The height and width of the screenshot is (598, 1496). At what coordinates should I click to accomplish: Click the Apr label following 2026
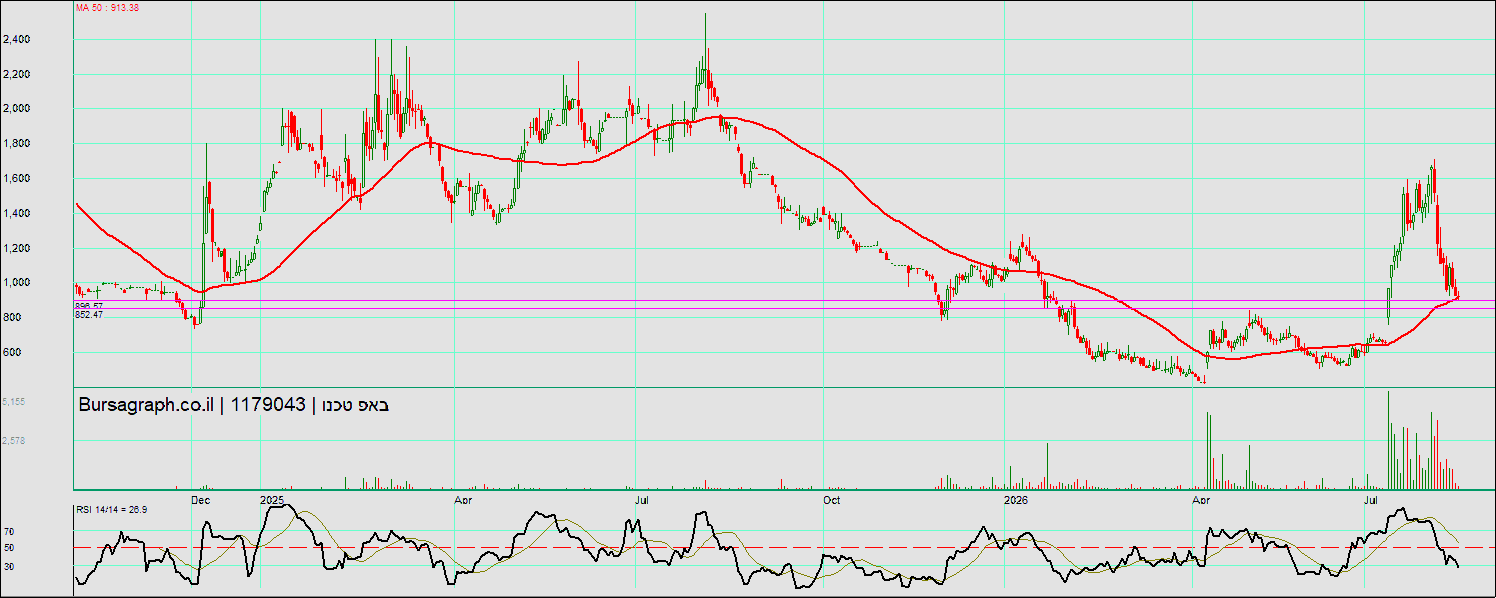pos(1200,498)
